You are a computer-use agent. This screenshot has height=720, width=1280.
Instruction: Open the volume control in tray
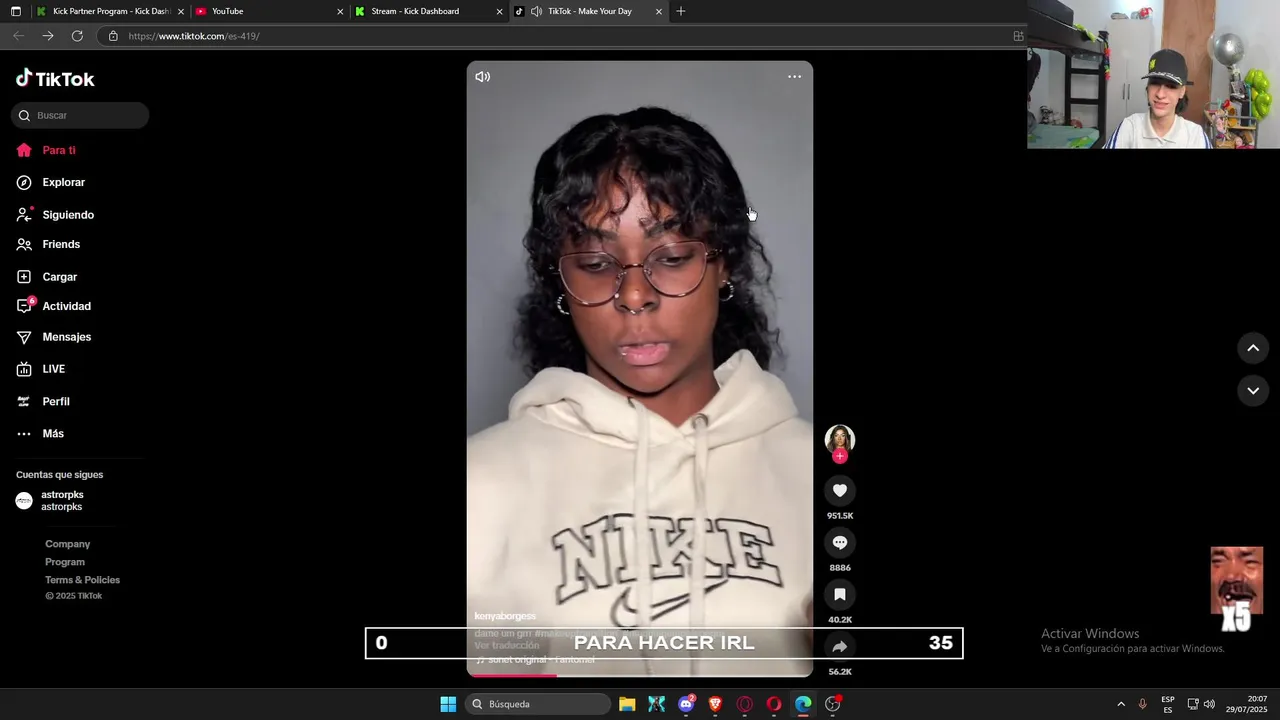(x=1209, y=704)
